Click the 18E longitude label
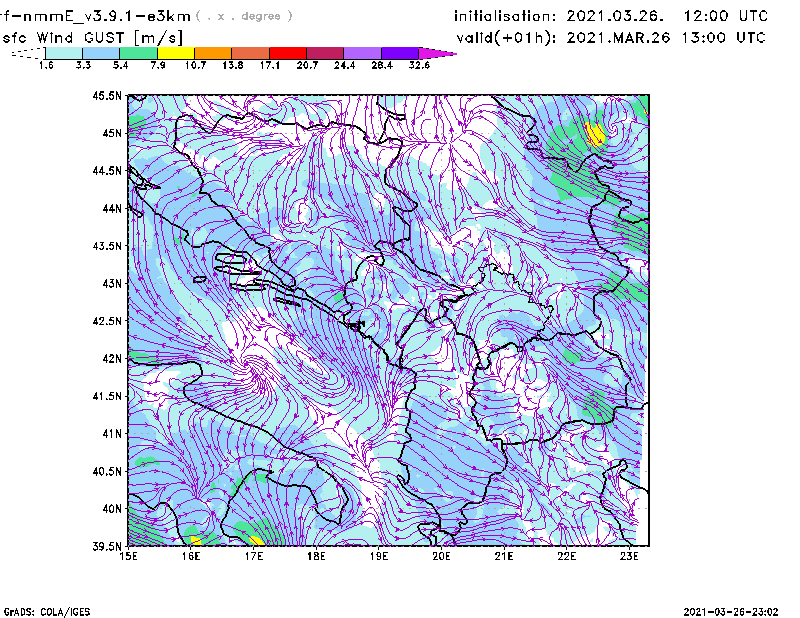The image size is (800, 618). (x=316, y=556)
